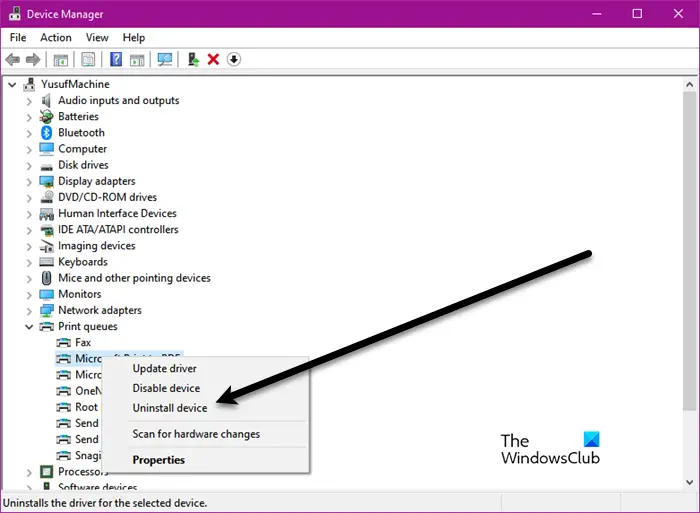The height and width of the screenshot is (513, 700).
Task: Click the Imaging devices camera icon
Action: 46,246
